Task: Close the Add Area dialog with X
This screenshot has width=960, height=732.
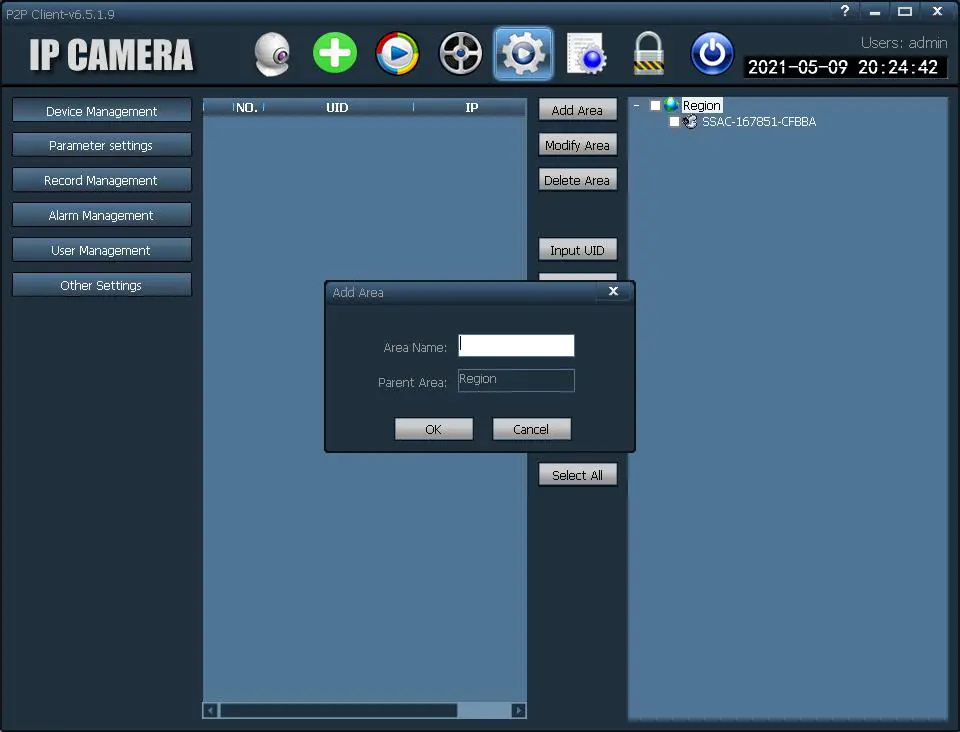Action: tap(613, 292)
